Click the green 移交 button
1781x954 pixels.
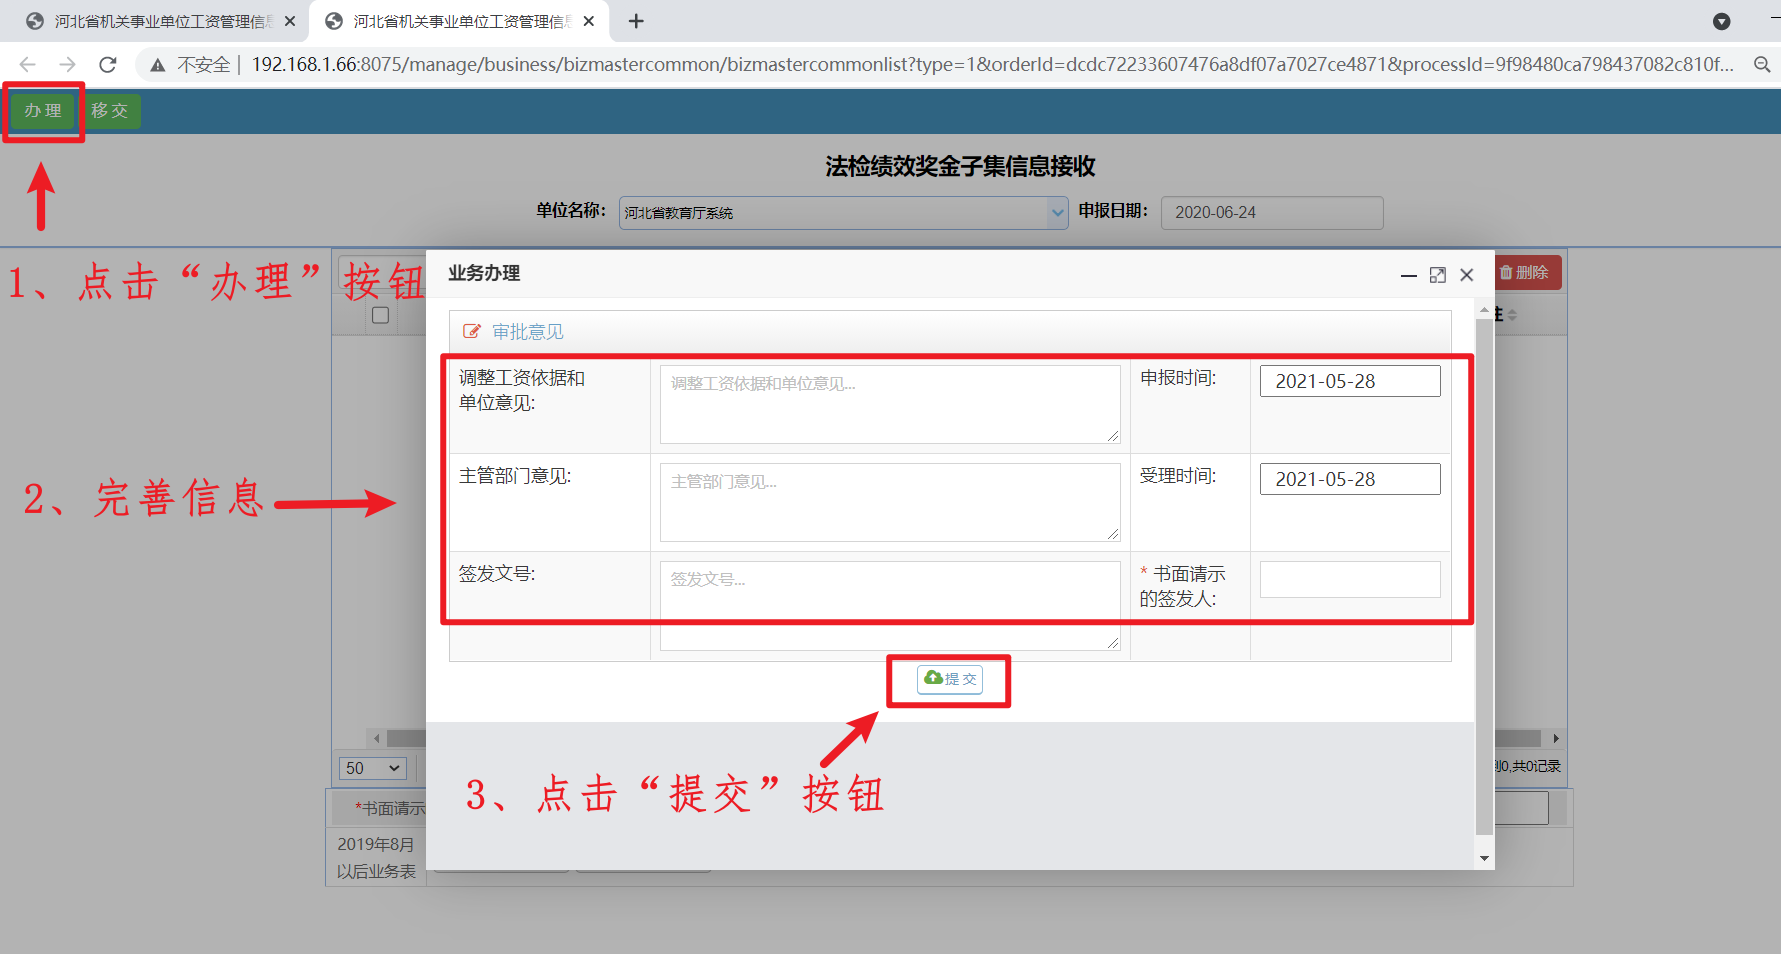110,111
